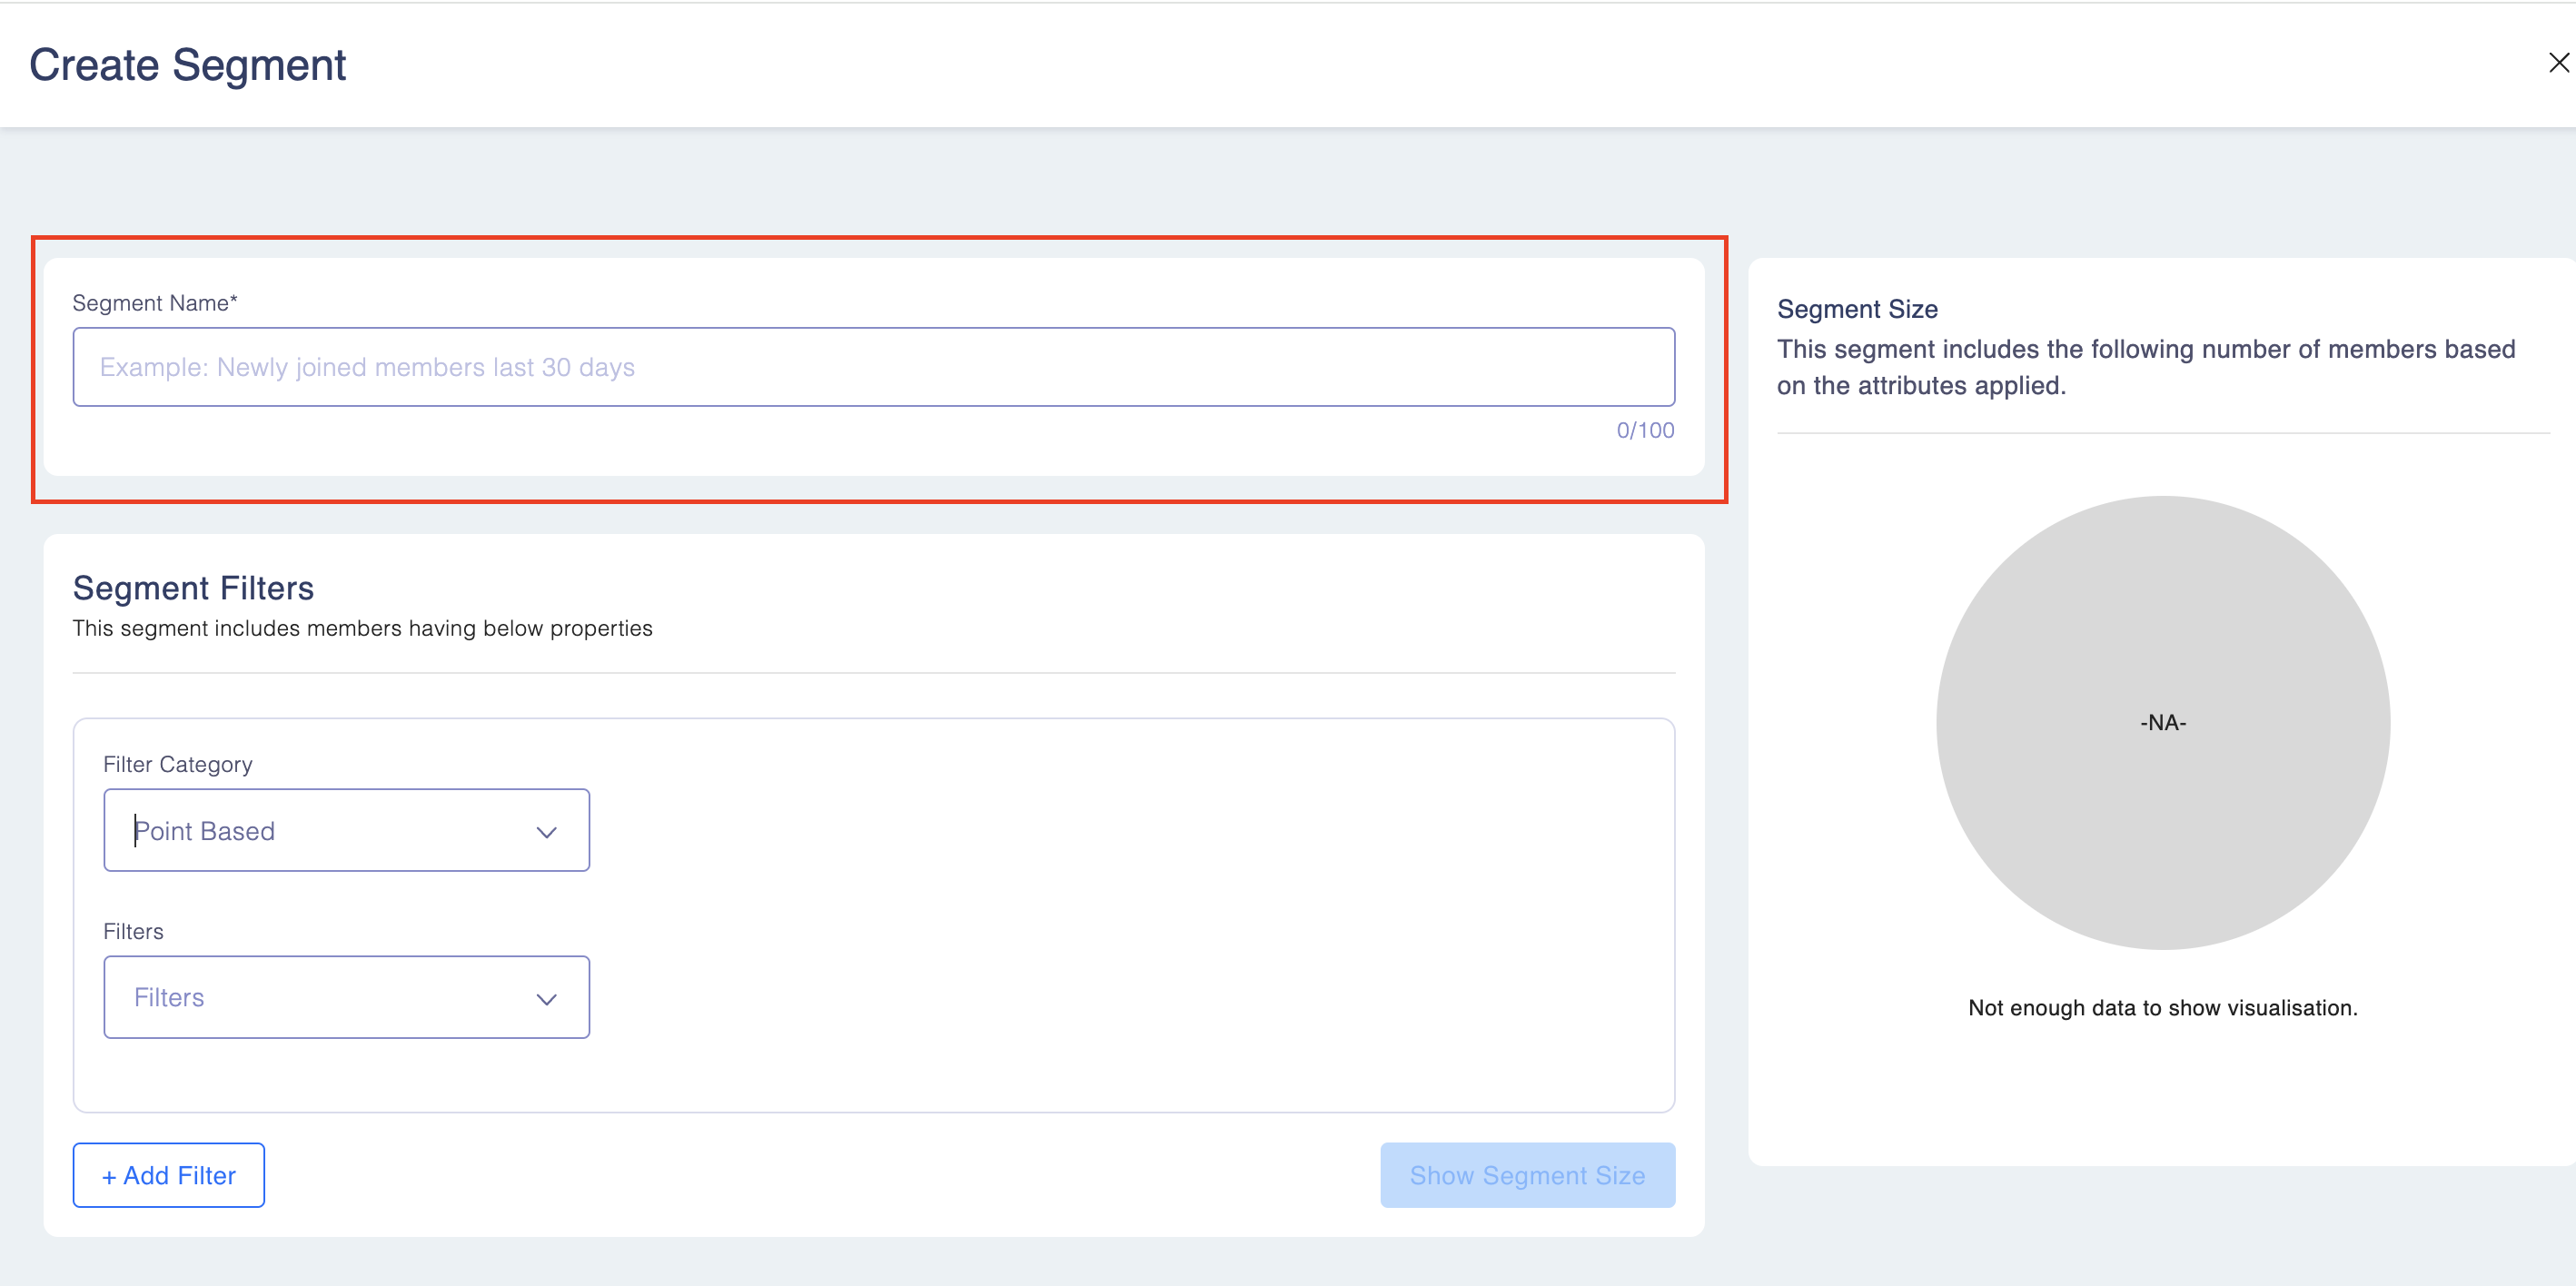Screen dimensions: 2576x1286
Task: Click the Create Segment title
Action: coord(188,65)
